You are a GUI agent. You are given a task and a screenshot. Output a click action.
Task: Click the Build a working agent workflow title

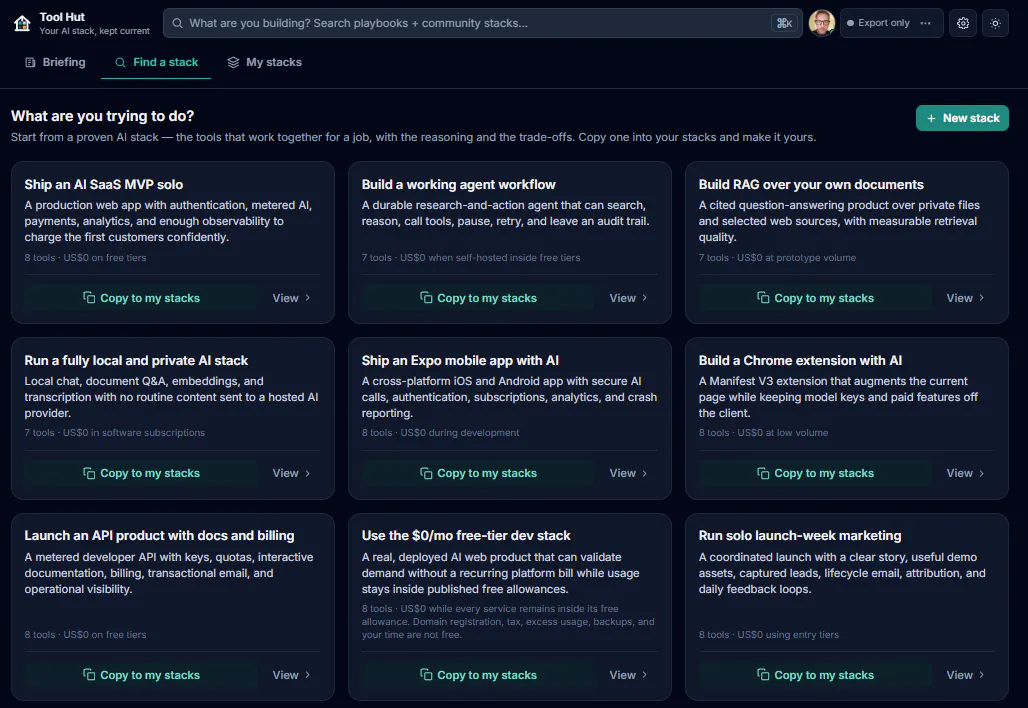(x=458, y=185)
